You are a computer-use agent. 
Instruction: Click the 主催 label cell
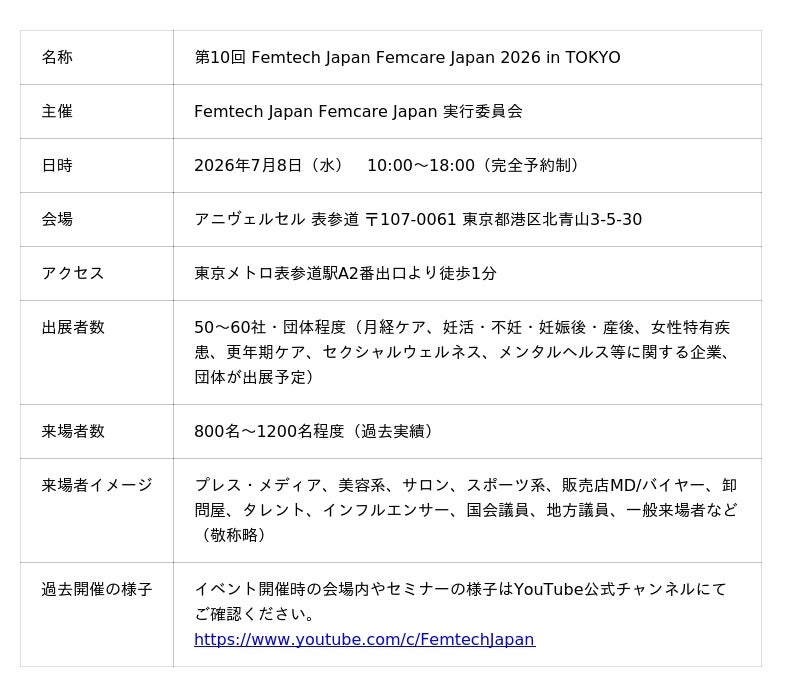pos(57,111)
